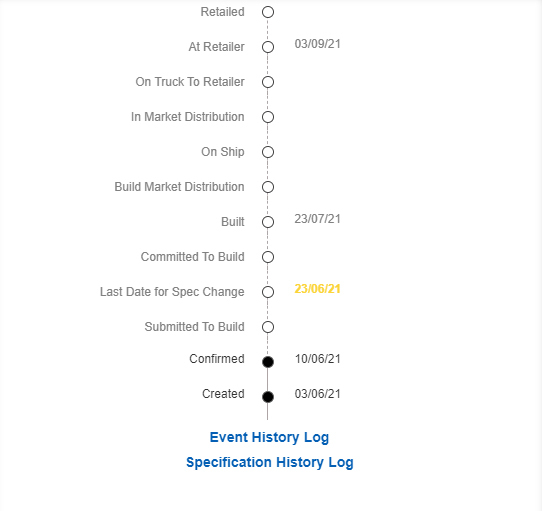
Task: Select the Submitted To Build circle
Action: coord(268,327)
